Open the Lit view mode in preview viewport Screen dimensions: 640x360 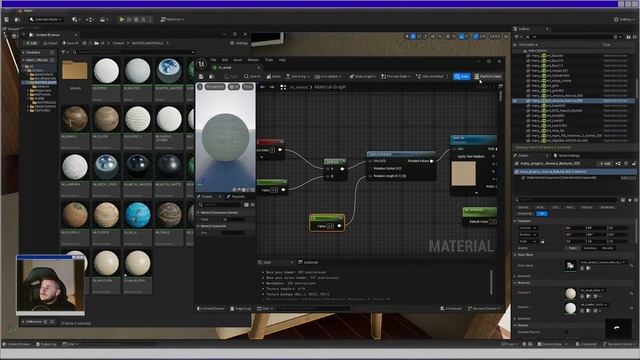click(234, 87)
